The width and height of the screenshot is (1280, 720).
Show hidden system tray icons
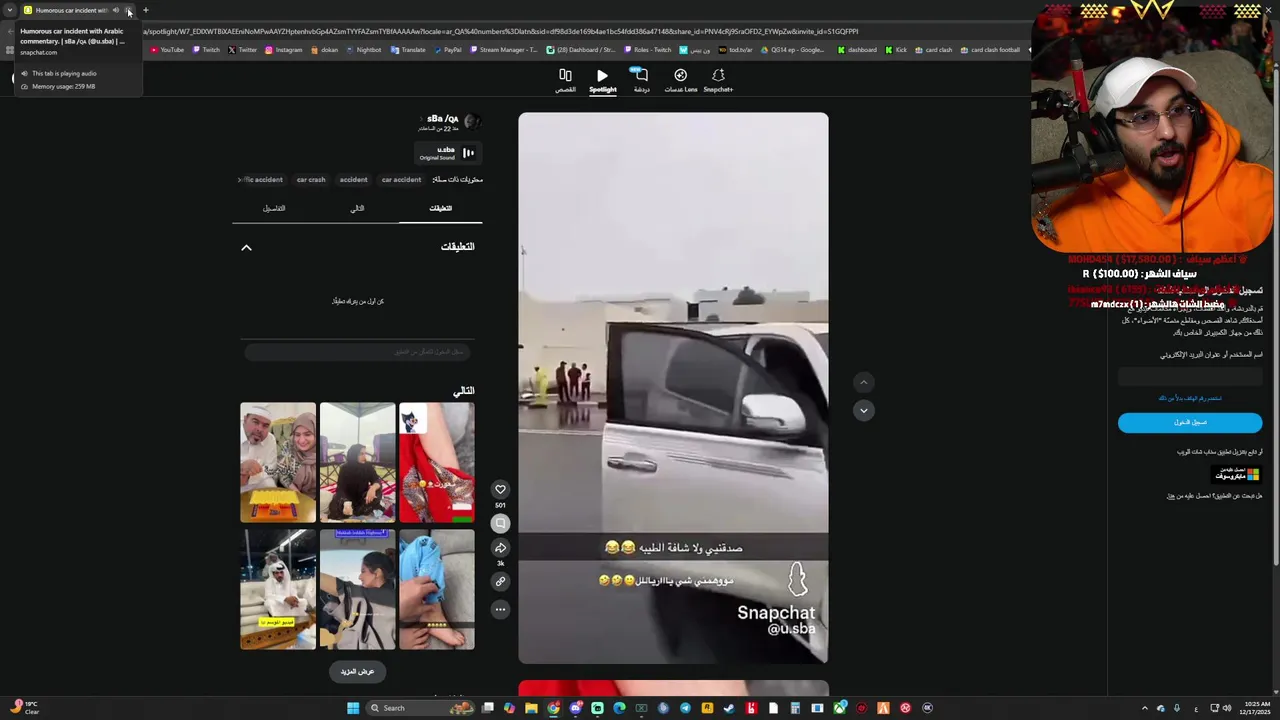pyautogui.click(x=1145, y=708)
